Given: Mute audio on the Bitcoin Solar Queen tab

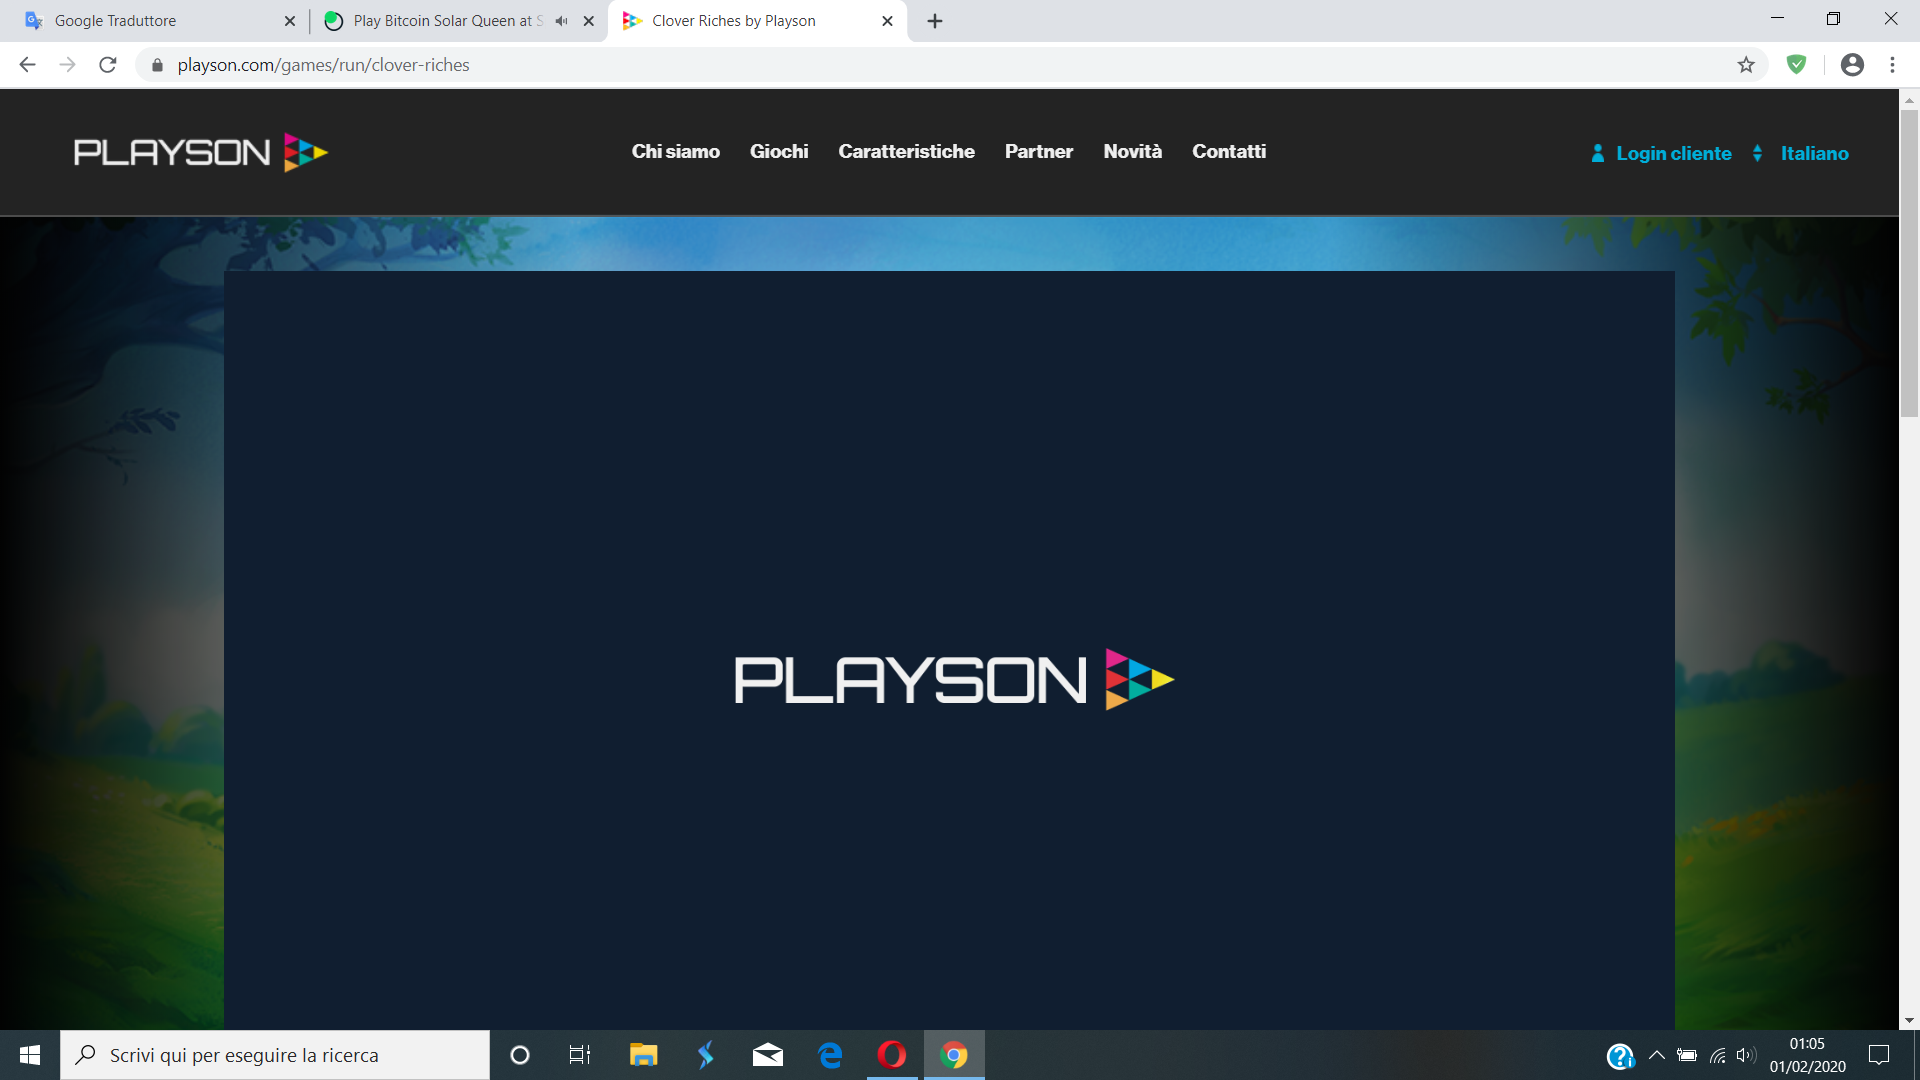Looking at the screenshot, I should (x=561, y=21).
